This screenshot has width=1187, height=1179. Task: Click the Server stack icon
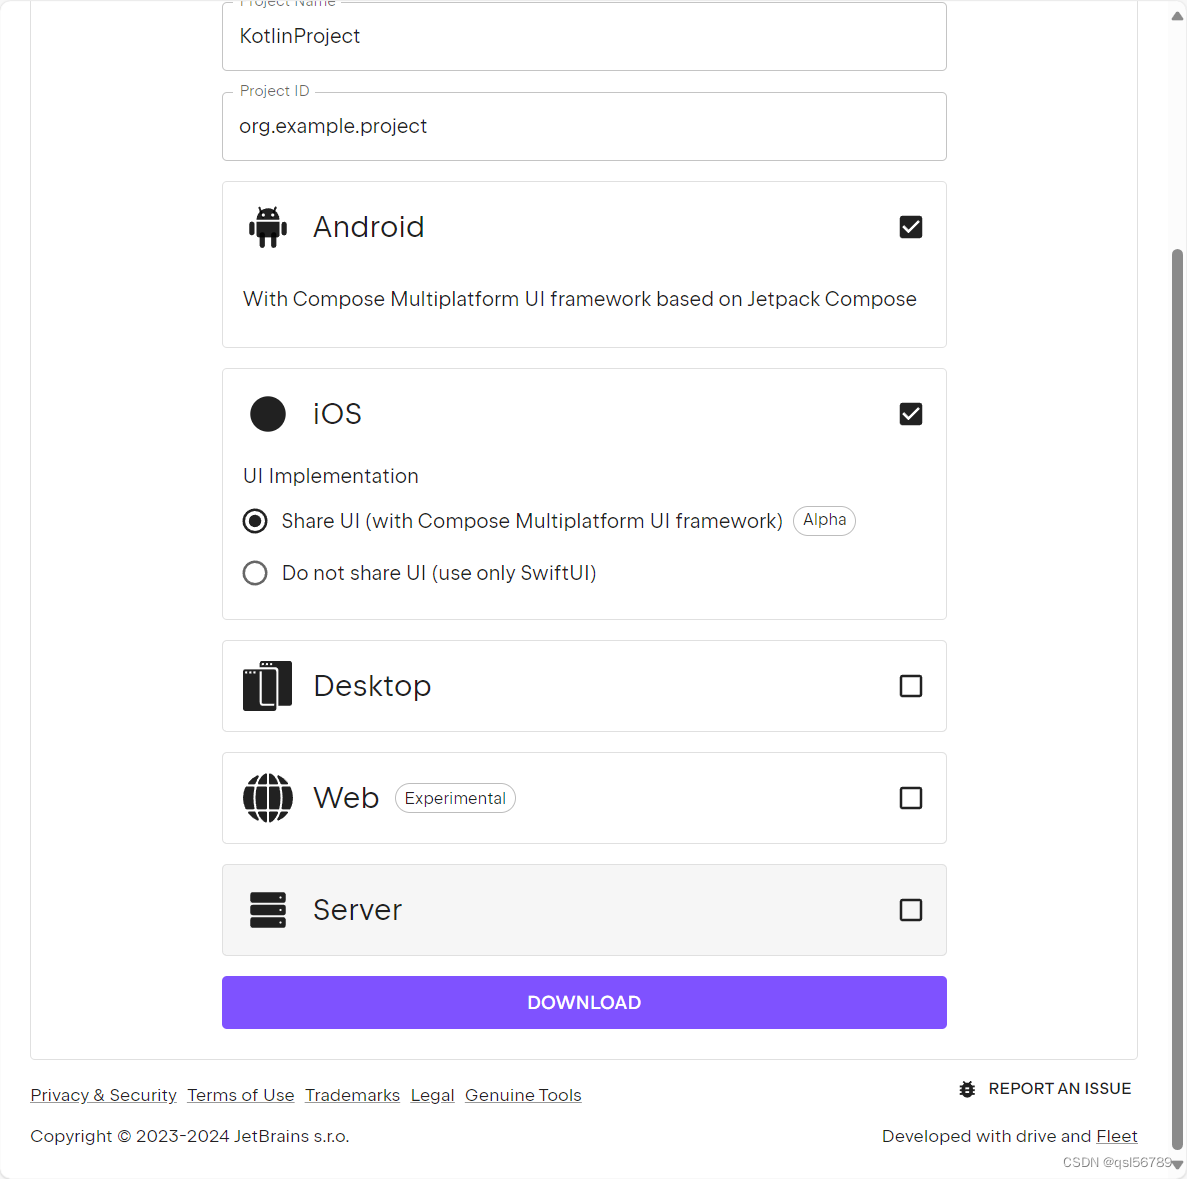(267, 909)
